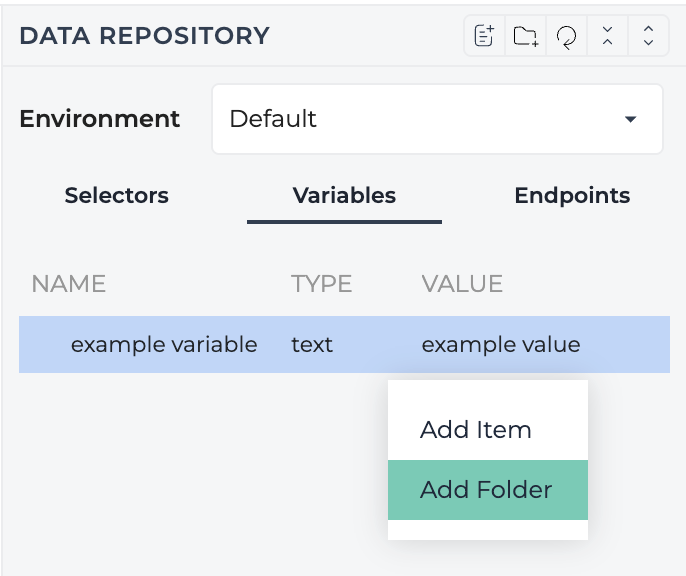The height and width of the screenshot is (576, 686).
Task: Click the VALUE column header
Action: pyautogui.click(x=462, y=284)
